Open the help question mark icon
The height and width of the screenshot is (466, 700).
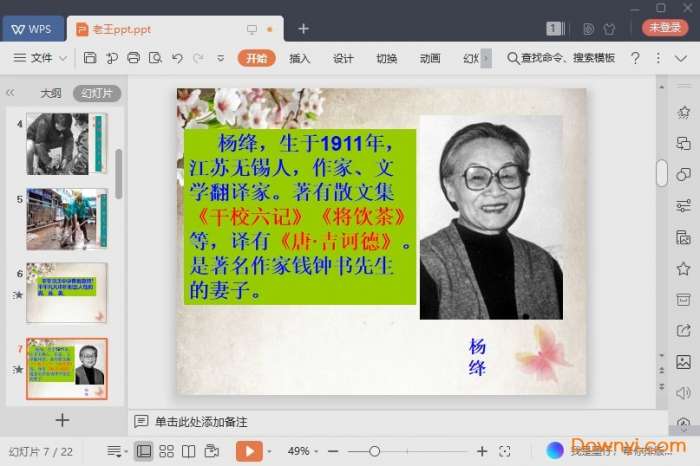[635, 58]
